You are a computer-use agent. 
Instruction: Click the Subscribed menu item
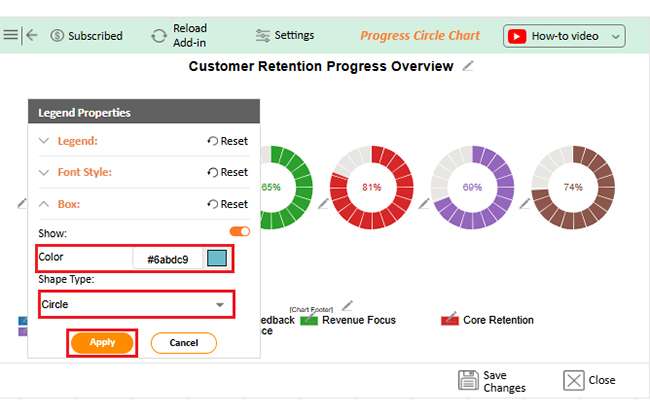[x=86, y=36]
